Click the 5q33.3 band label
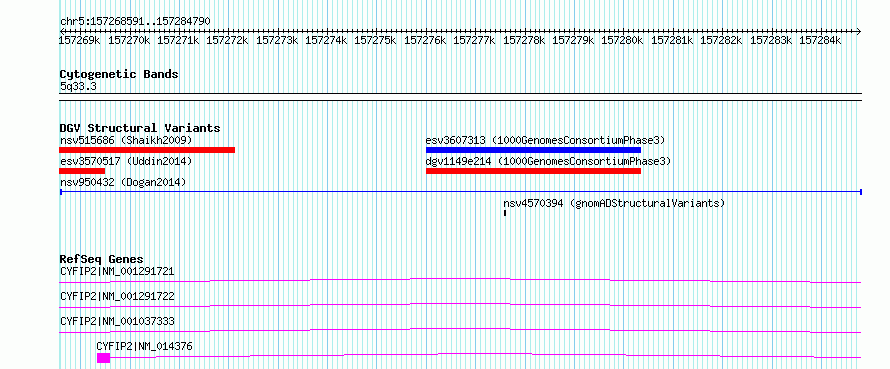The width and height of the screenshot is (890, 369). 78,86
